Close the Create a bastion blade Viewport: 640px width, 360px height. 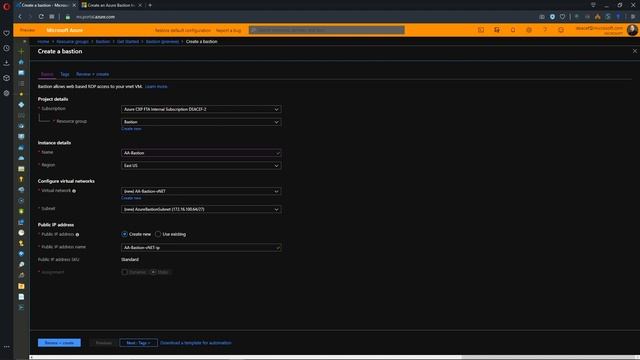pos(635,51)
